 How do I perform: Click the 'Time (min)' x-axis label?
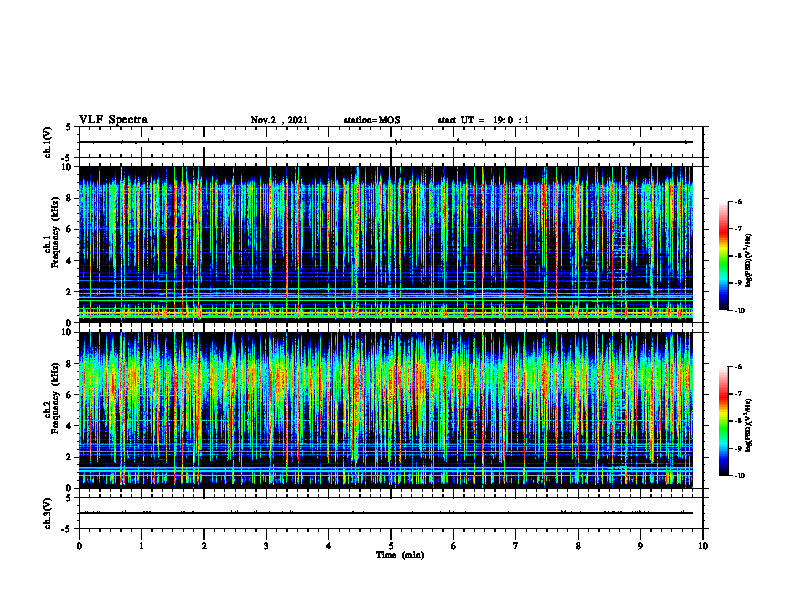400,555
